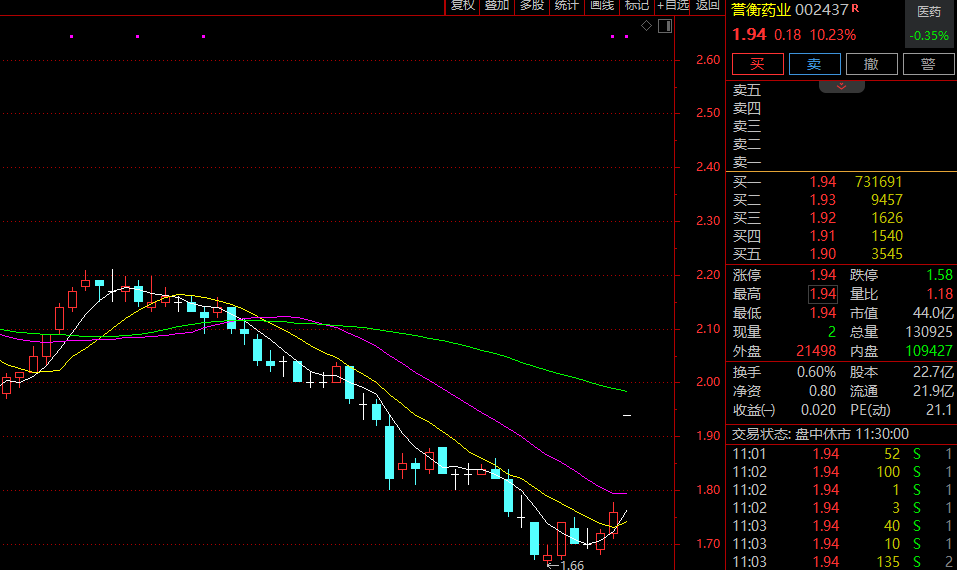Screen dimensions: 957x570
Task: Click the 统计 statistics toolbar item
Action: click(x=566, y=6)
